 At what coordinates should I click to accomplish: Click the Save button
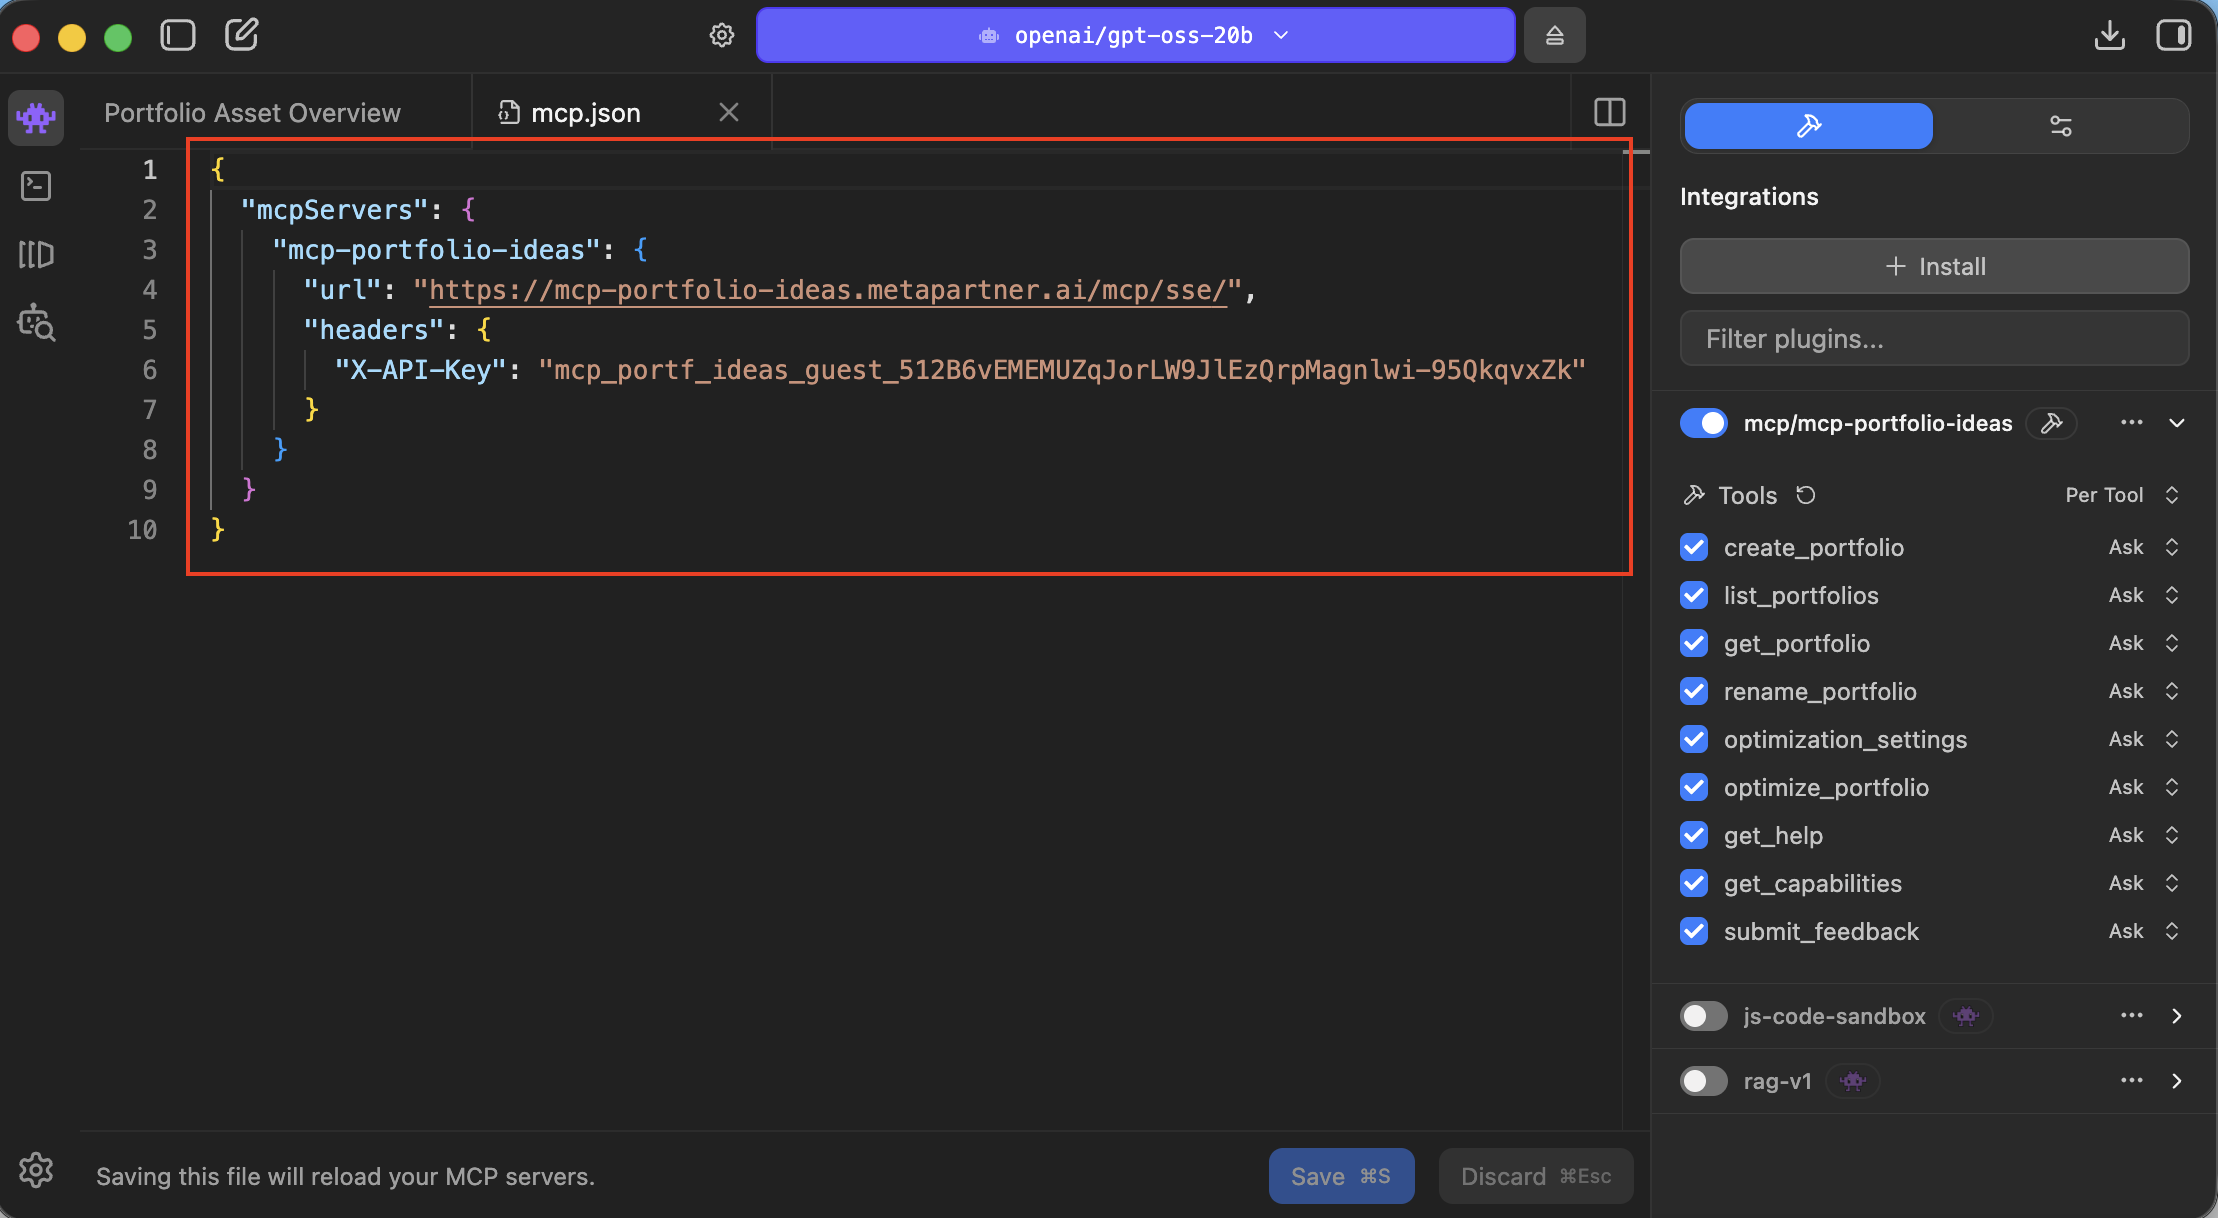[1341, 1176]
